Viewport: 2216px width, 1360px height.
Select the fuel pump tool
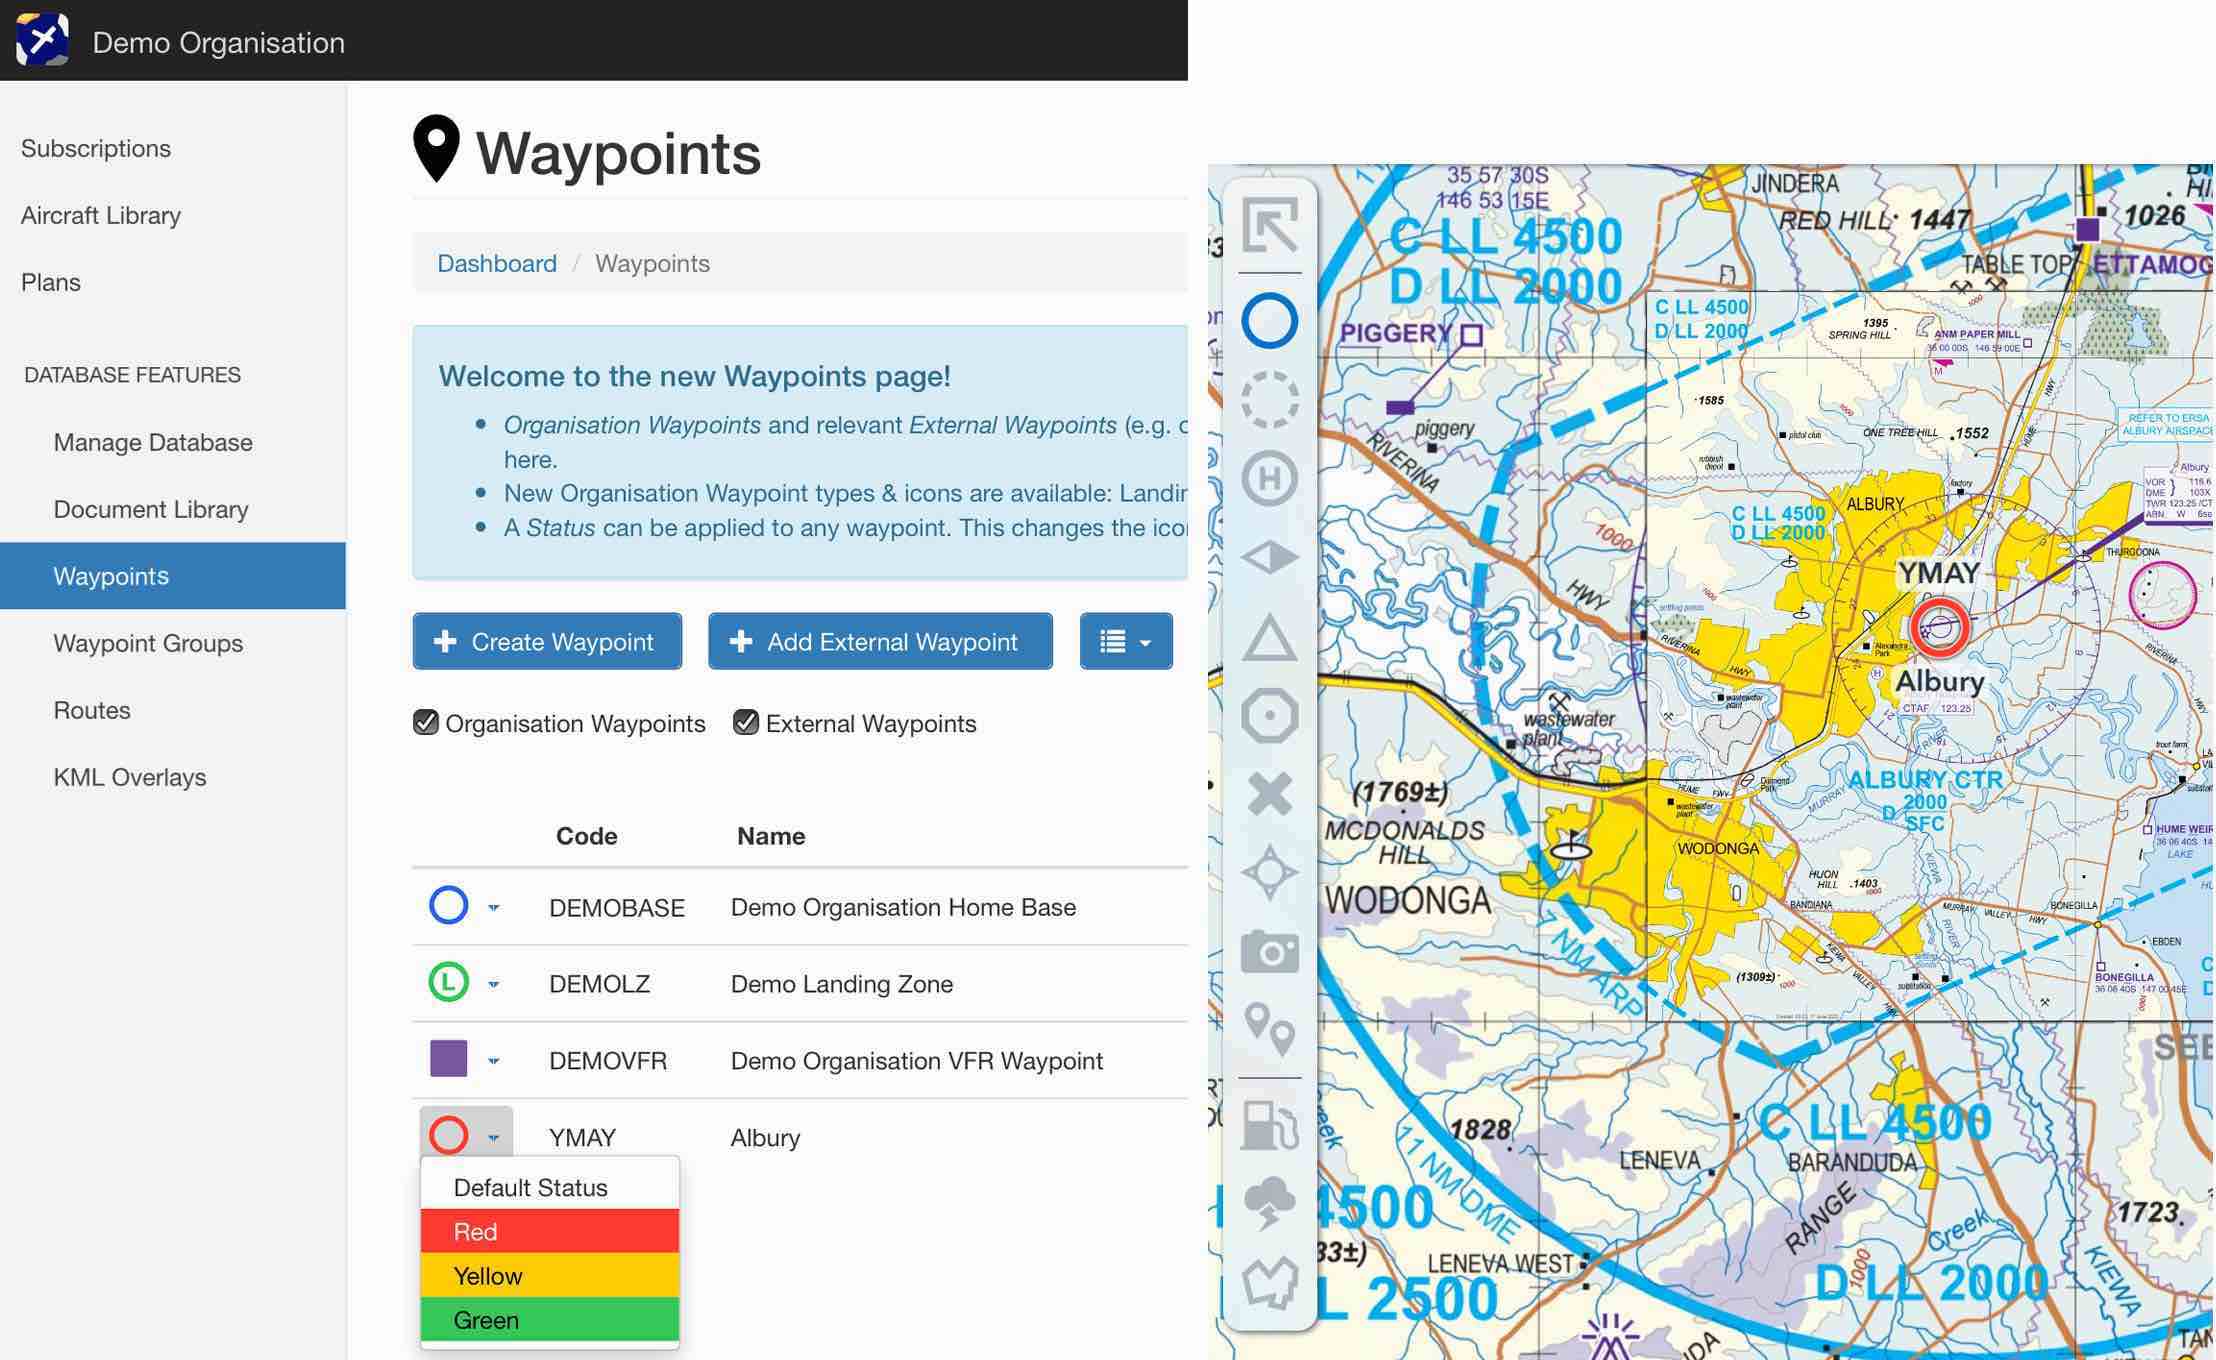coord(1269,1125)
